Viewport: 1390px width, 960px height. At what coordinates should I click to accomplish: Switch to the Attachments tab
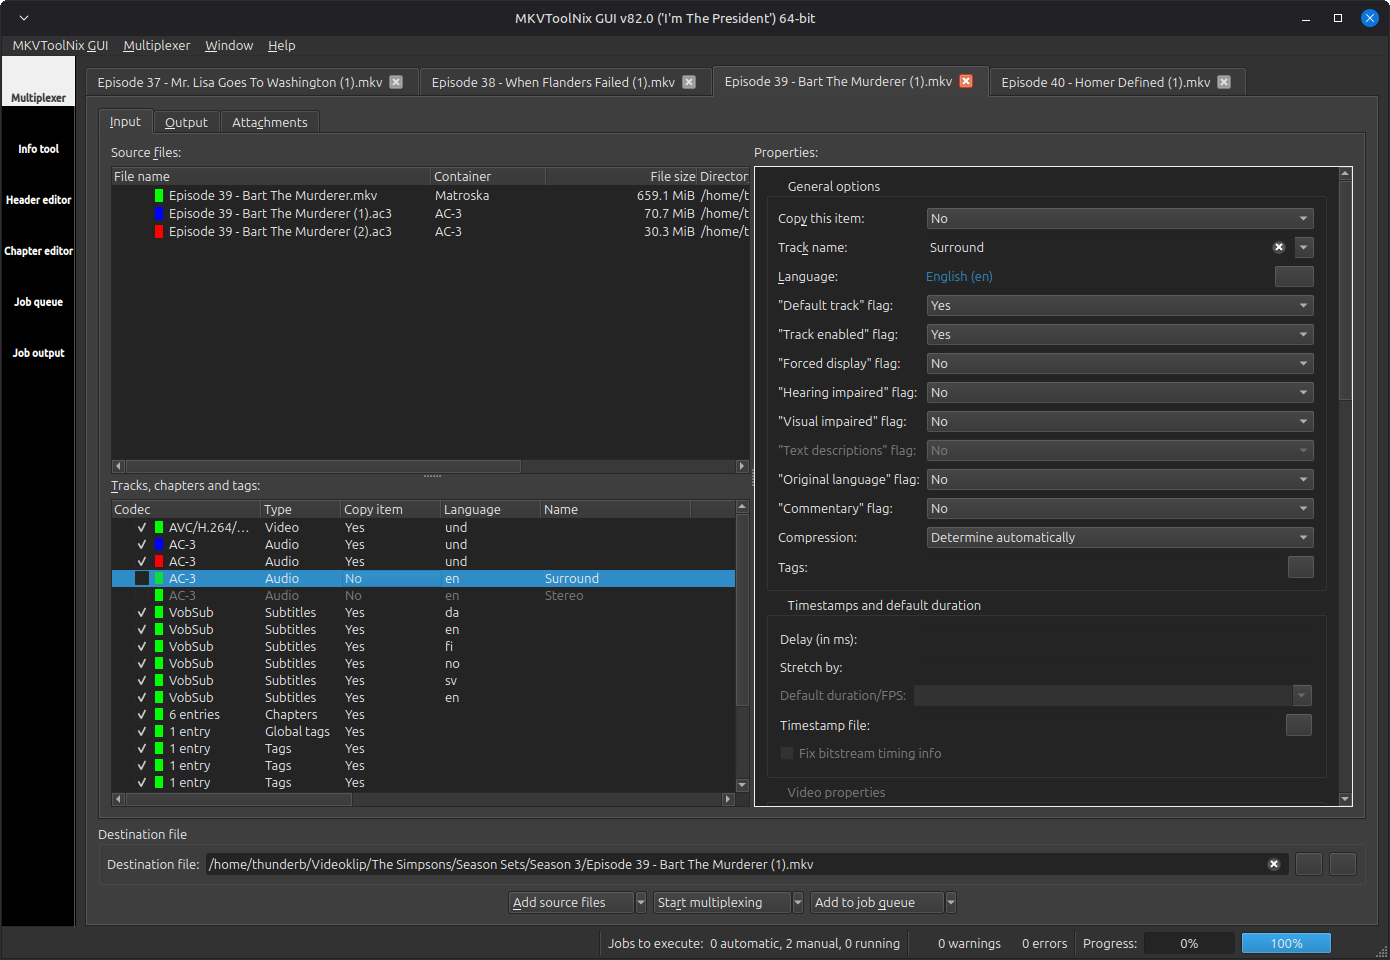click(269, 122)
